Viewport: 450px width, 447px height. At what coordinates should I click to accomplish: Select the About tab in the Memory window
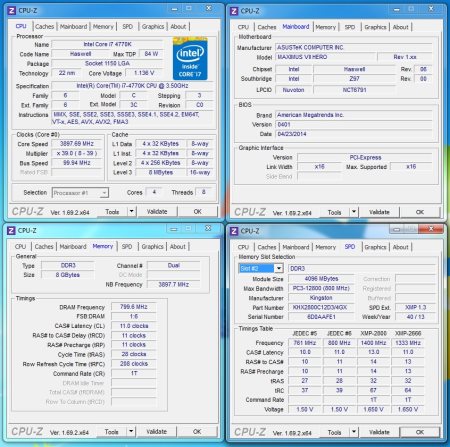pos(178,246)
